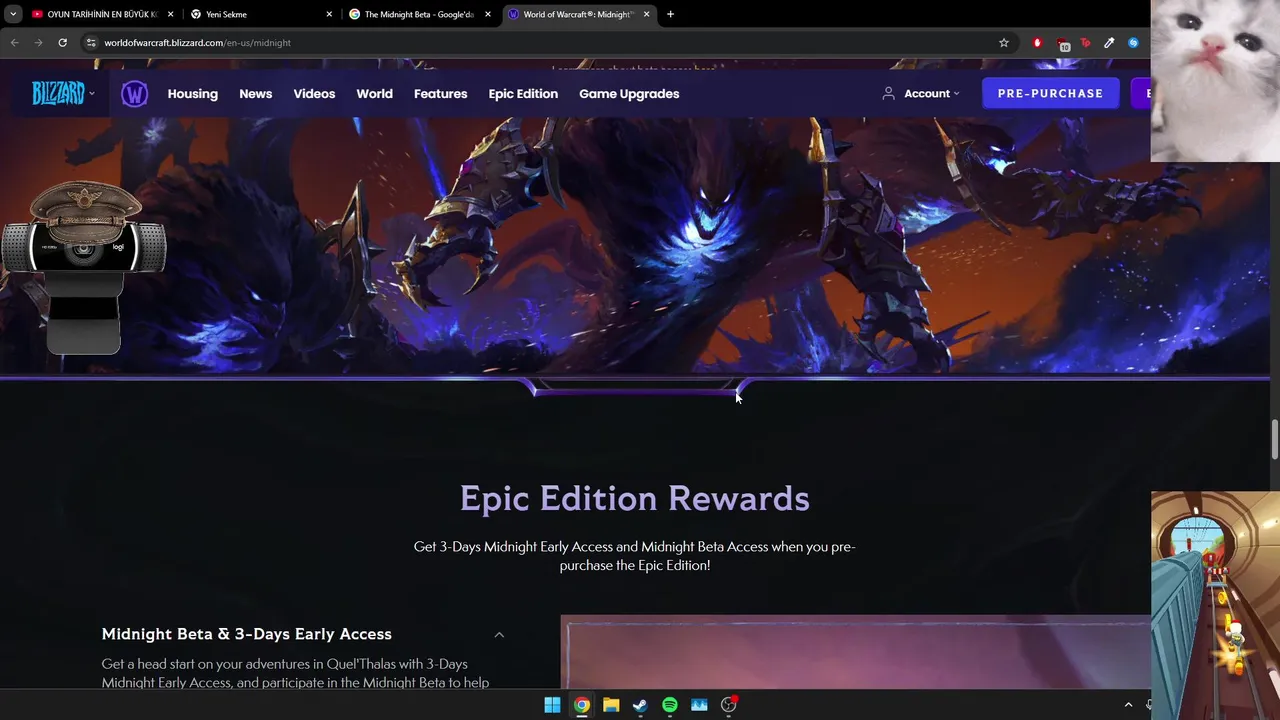Select World in site navigation
Viewport: 1280px width, 720px height.
tap(374, 94)
